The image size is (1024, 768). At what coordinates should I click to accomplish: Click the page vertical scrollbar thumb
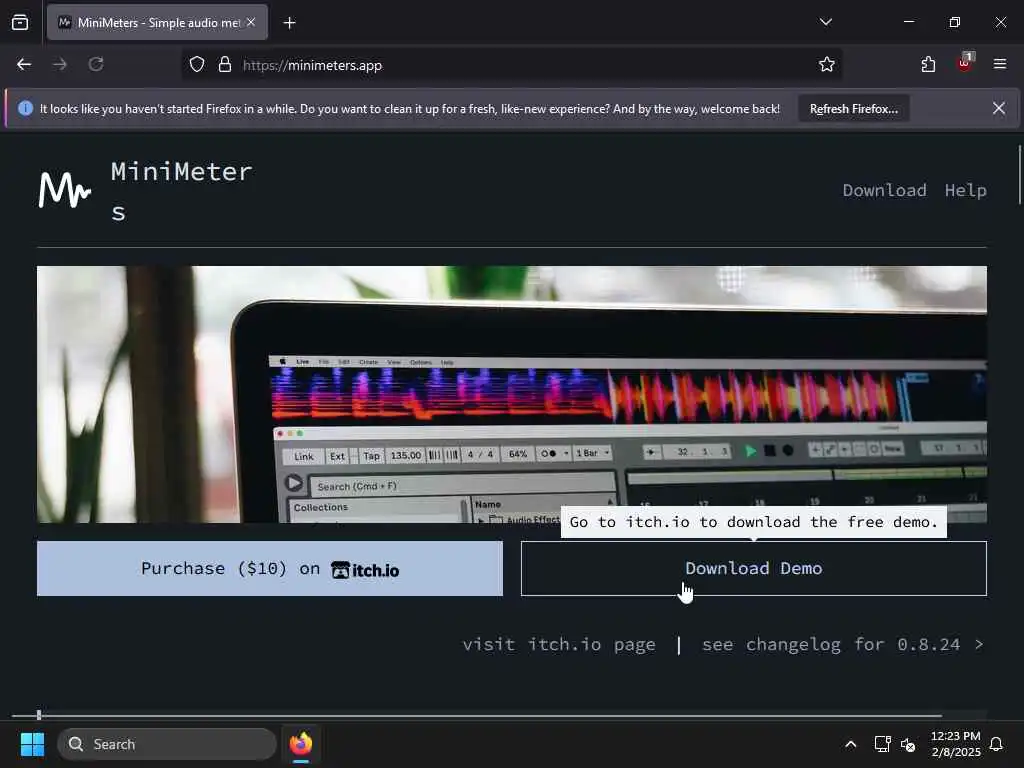click(1019, 175)
